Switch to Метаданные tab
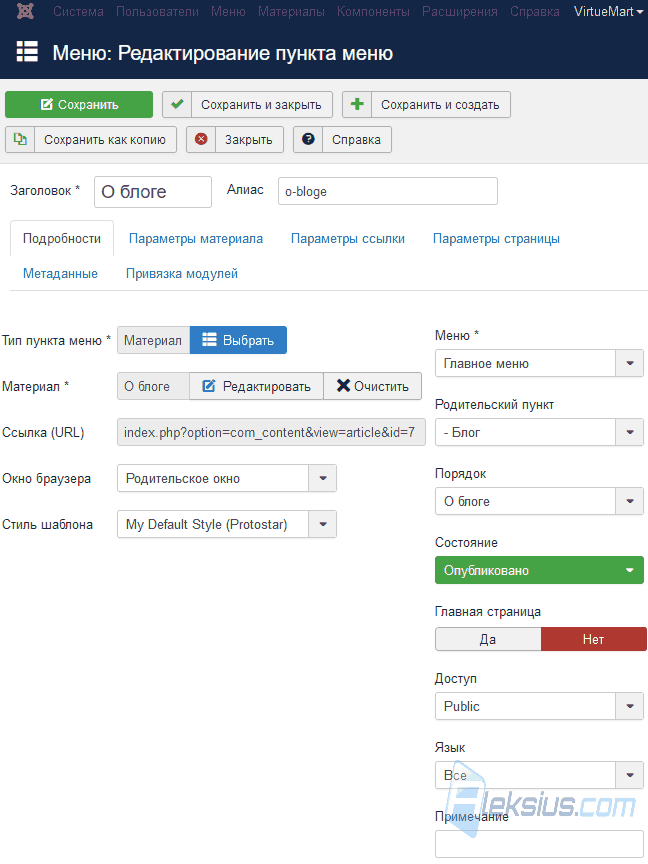 (60, 273)
